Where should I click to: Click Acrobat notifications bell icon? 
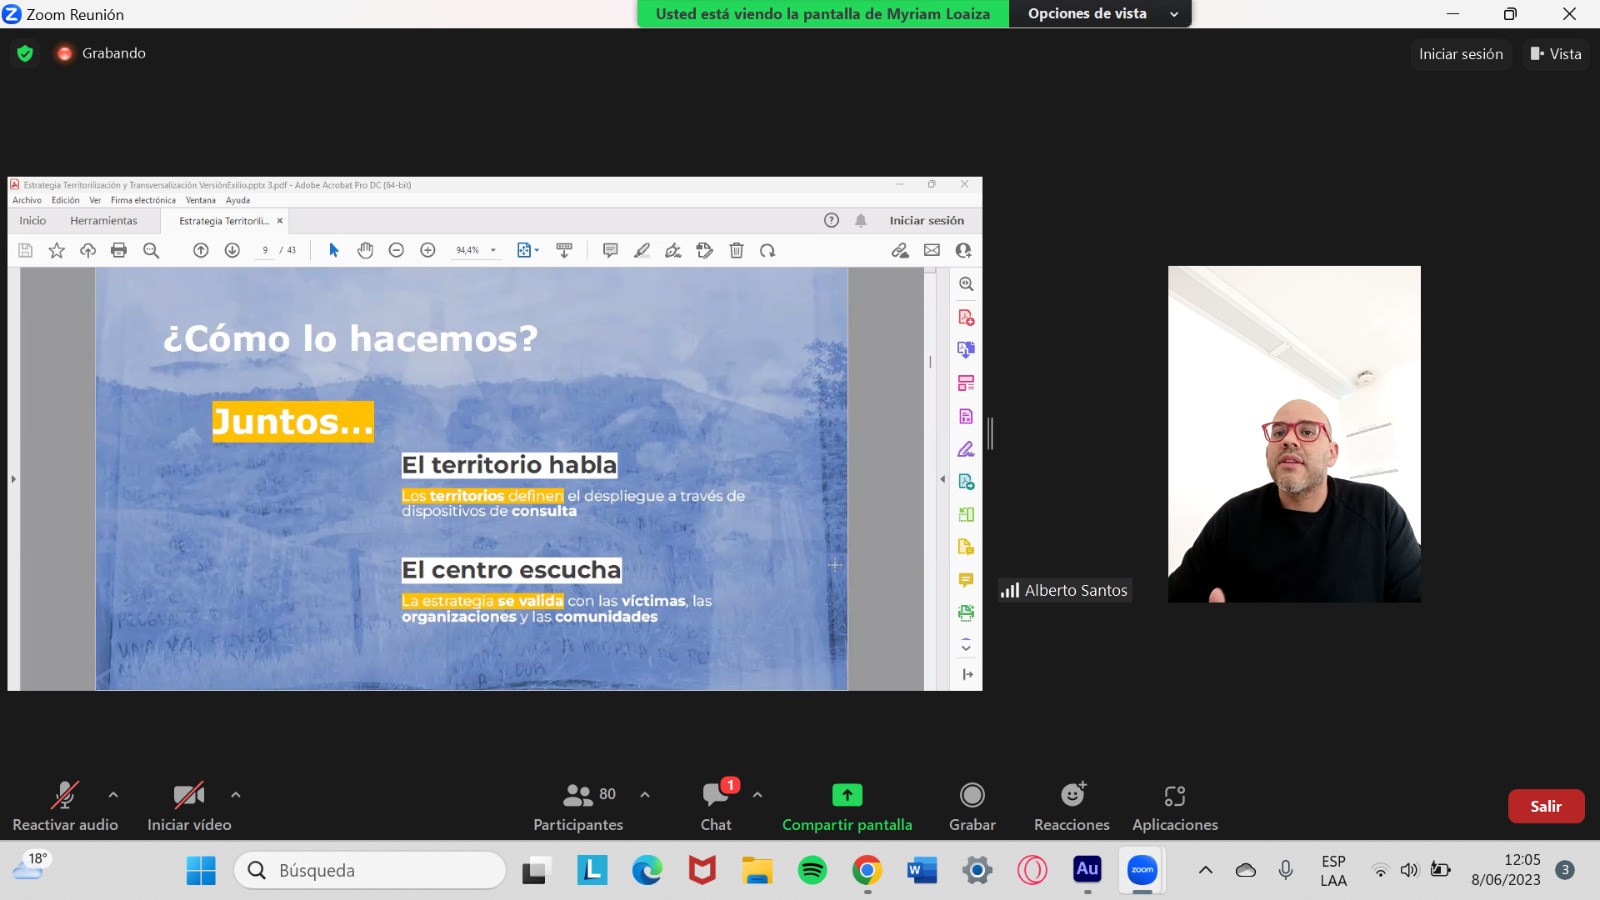[860, 220]
